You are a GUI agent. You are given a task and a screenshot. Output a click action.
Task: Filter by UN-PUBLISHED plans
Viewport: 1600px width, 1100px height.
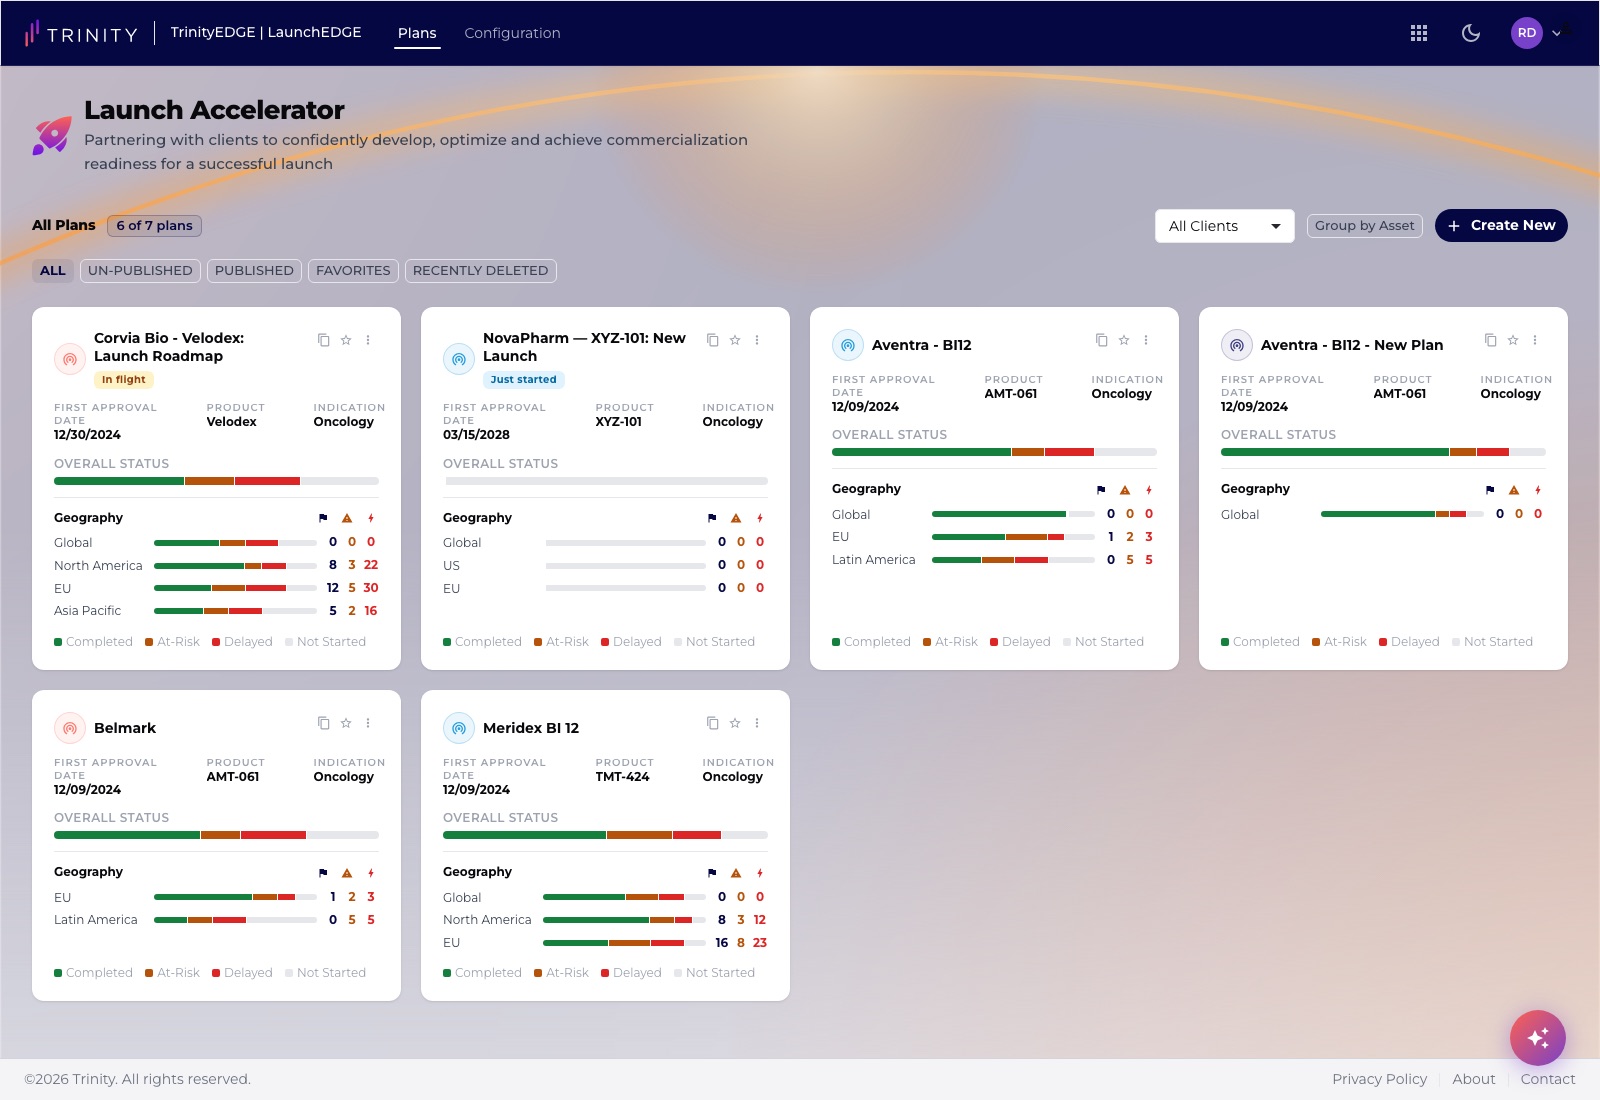140,271
